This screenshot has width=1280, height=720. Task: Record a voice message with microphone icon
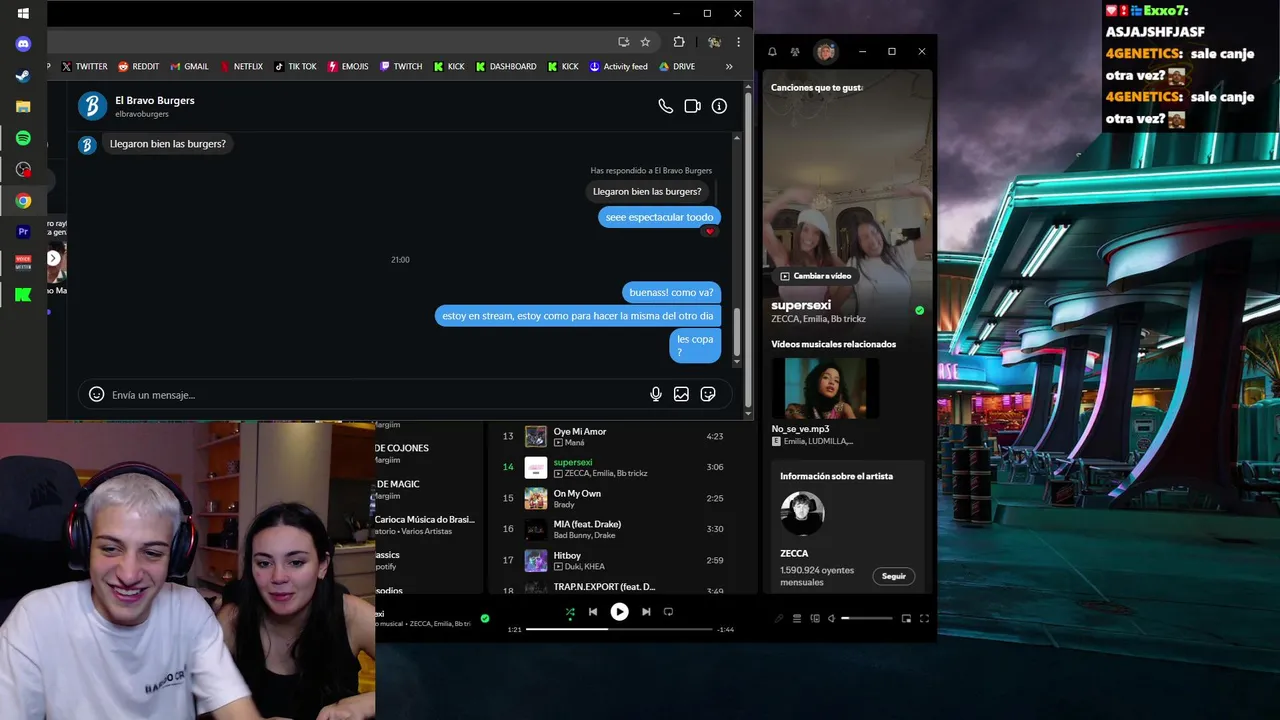click(656, 394)
